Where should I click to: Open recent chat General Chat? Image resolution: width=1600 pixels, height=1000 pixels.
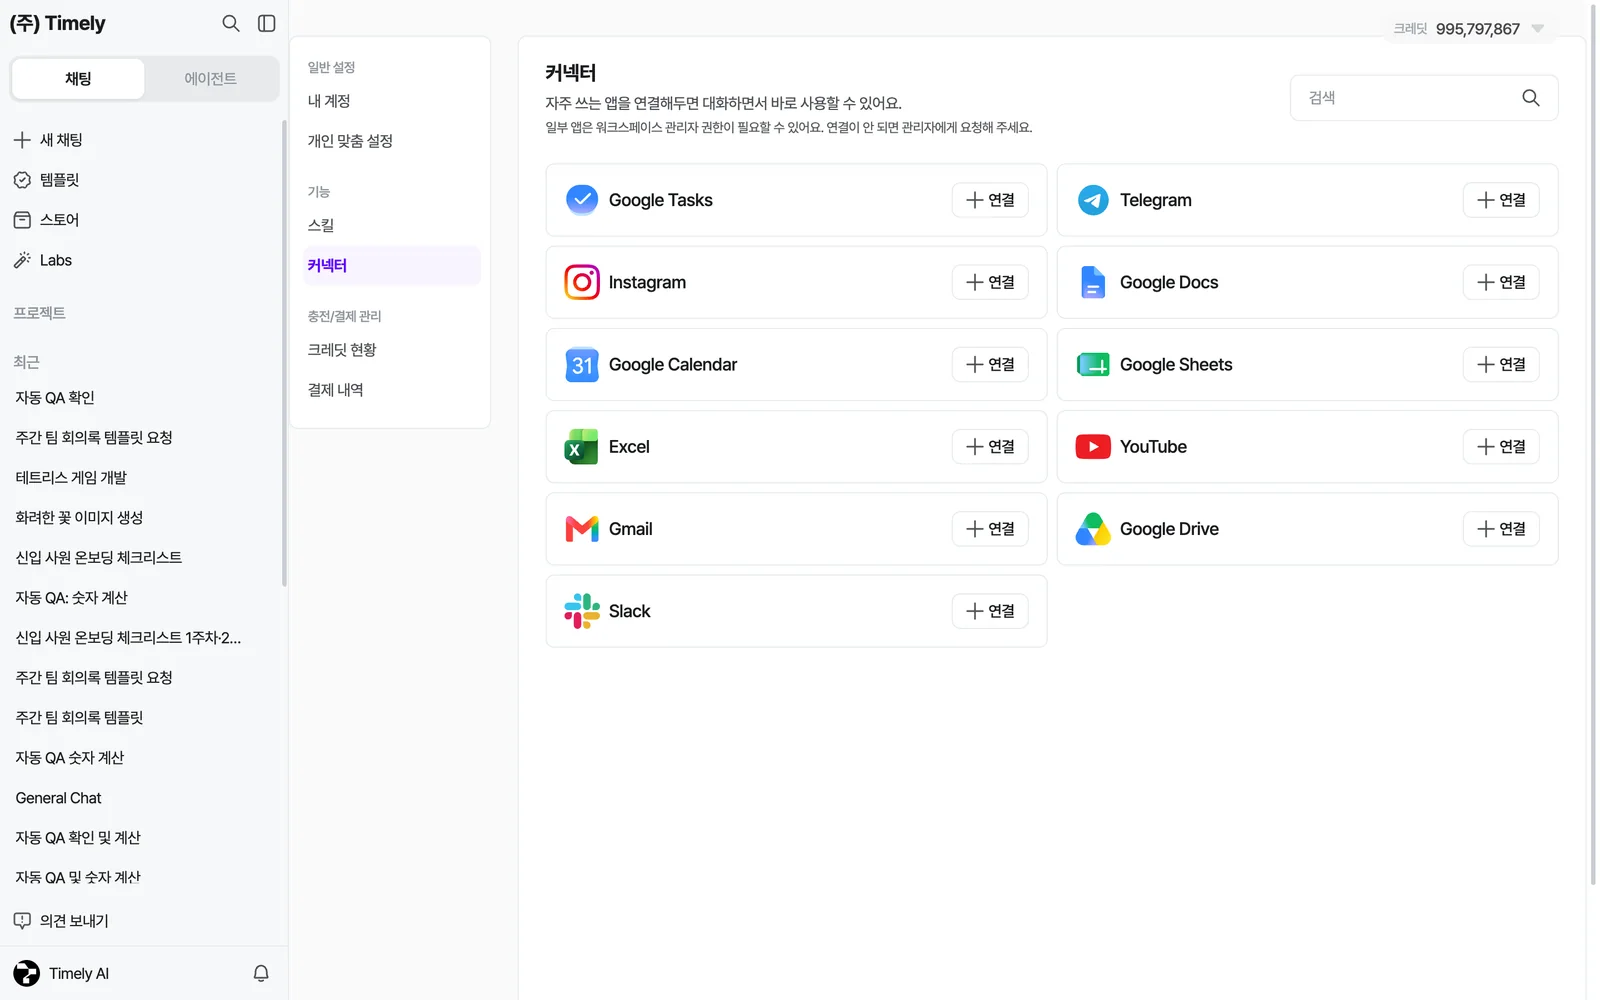tap(140, 798)
